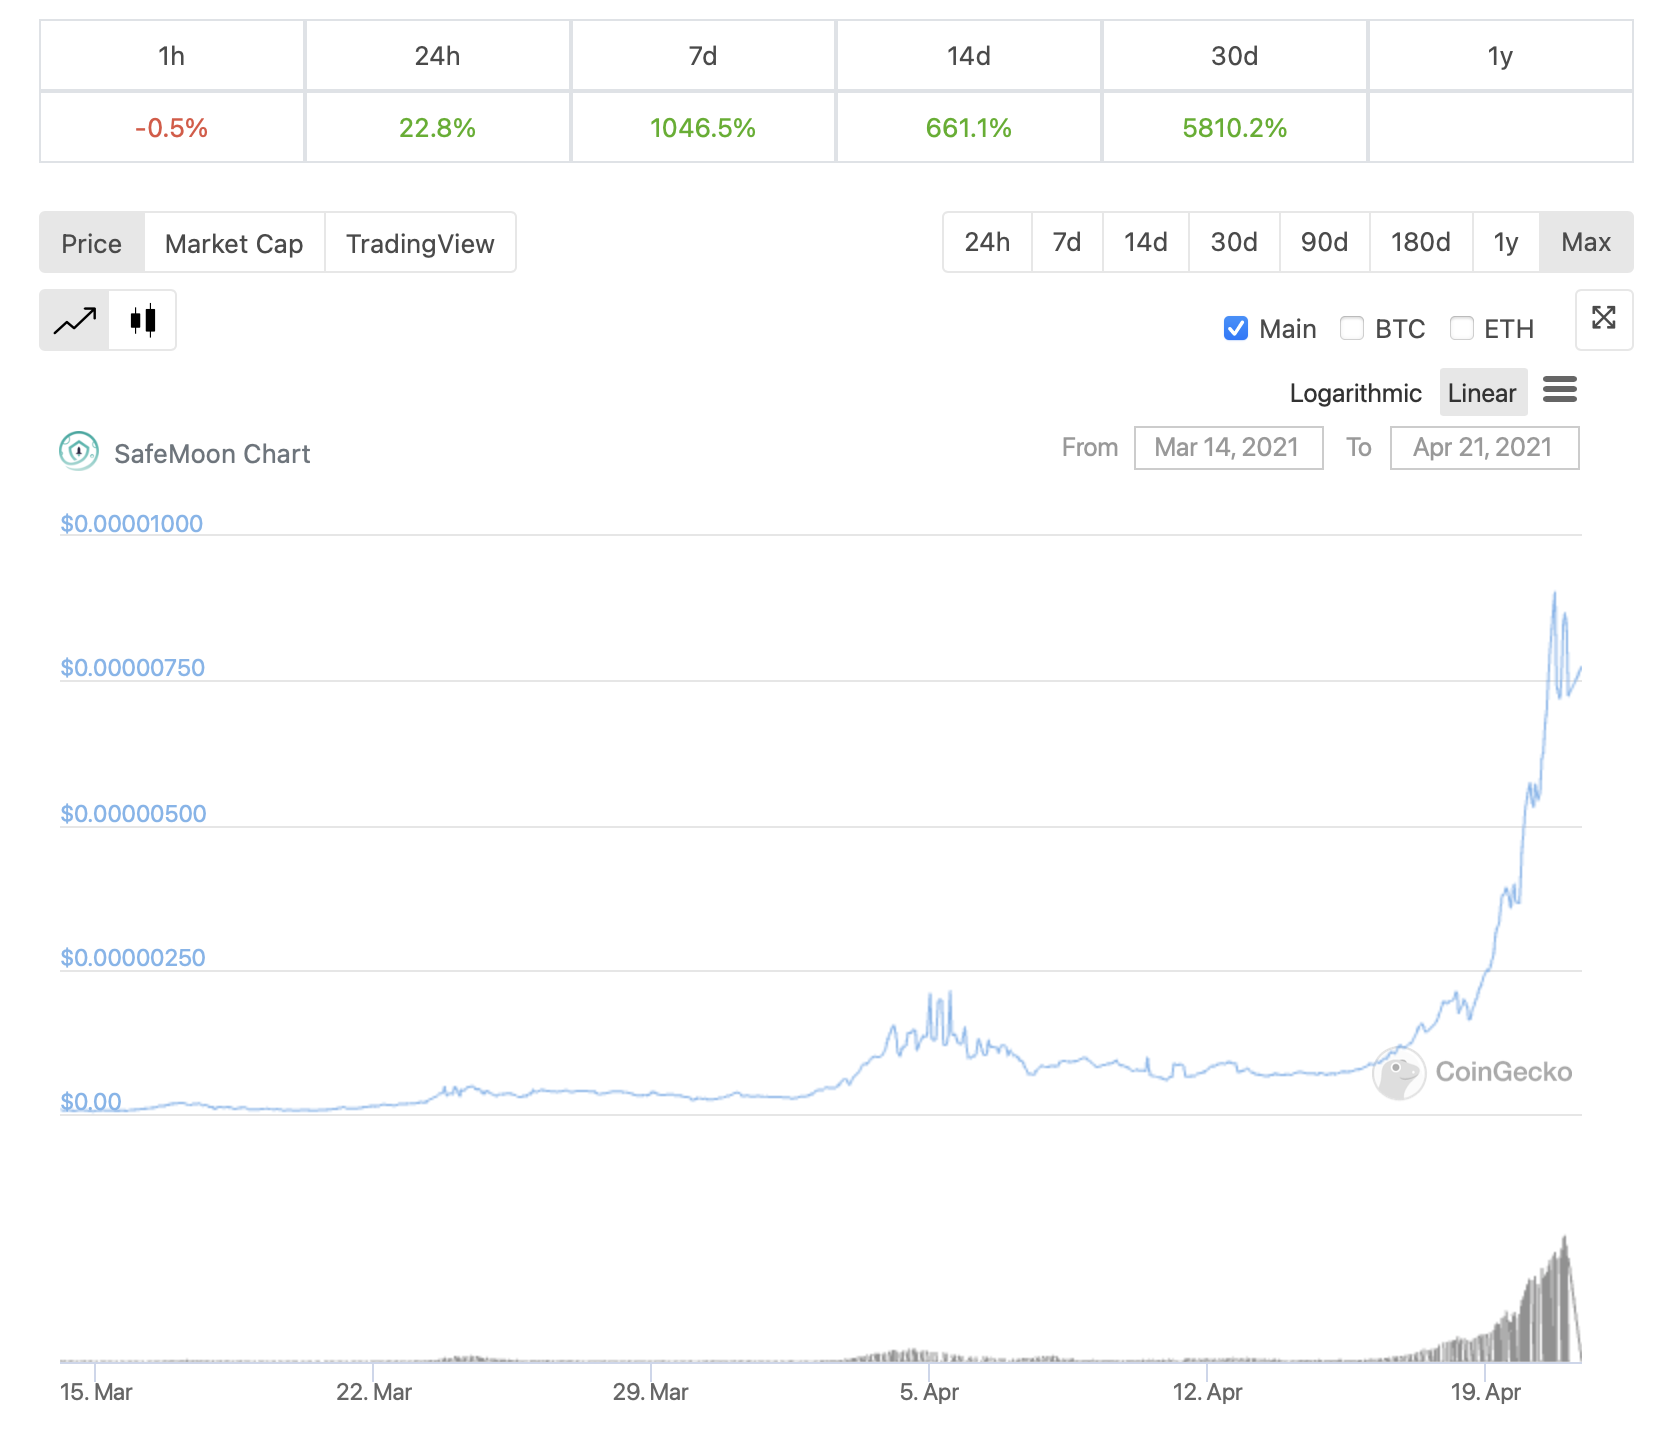Click the 1h column header
The height and width of the screenshot is (1440, 1670).
172,56
